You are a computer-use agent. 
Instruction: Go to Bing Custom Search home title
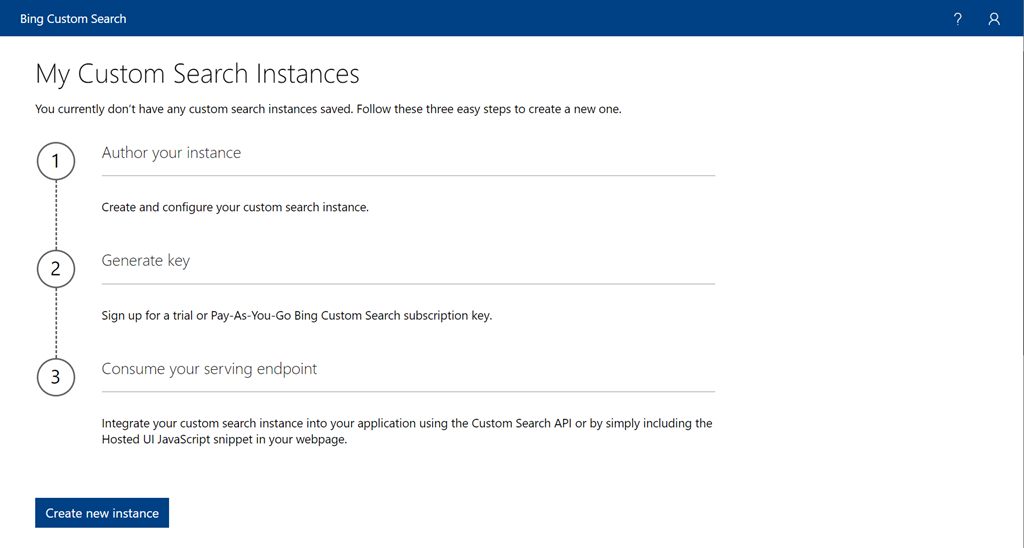coord(73,19)
